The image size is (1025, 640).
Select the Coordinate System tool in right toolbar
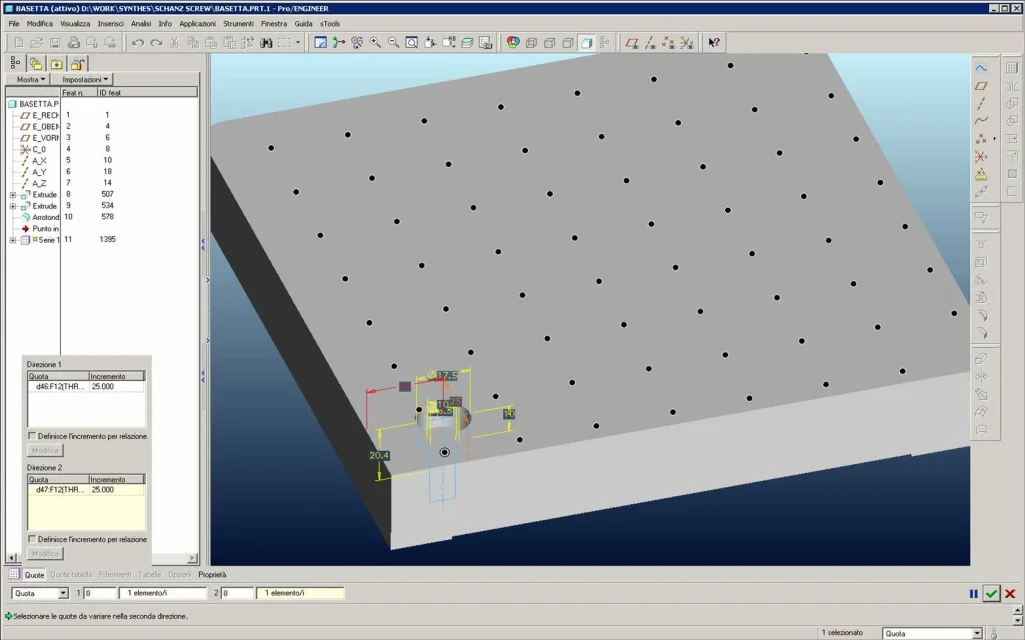tap(981, 156)
